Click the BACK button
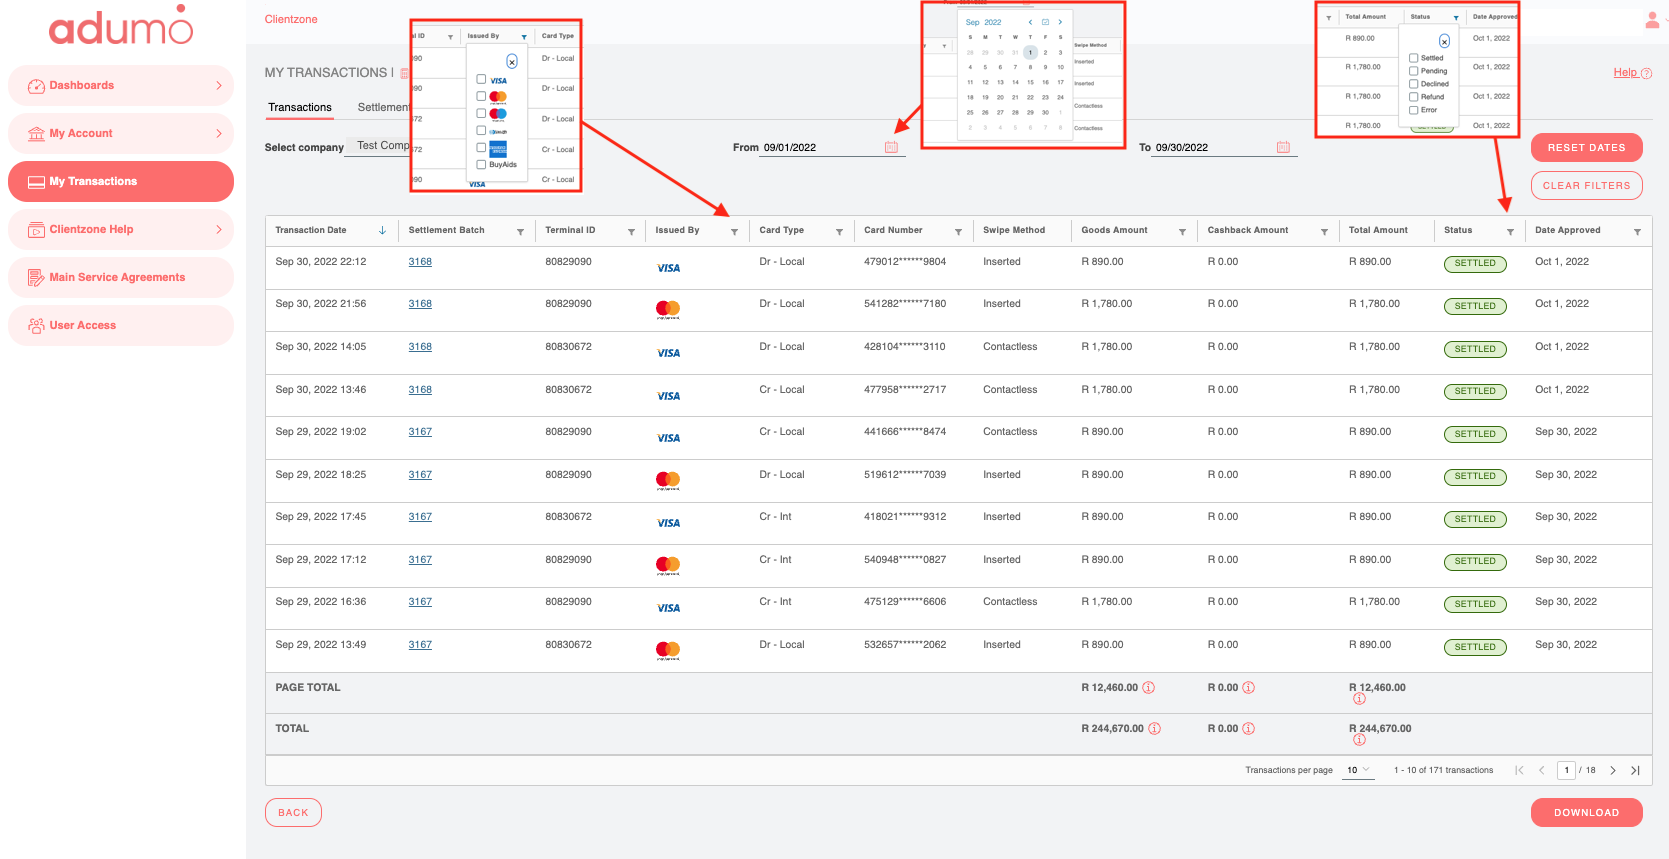 293,813
